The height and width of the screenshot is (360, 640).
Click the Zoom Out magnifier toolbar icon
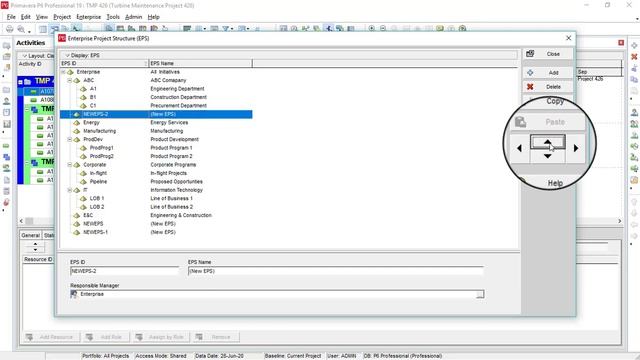click(x=383, y=29)
